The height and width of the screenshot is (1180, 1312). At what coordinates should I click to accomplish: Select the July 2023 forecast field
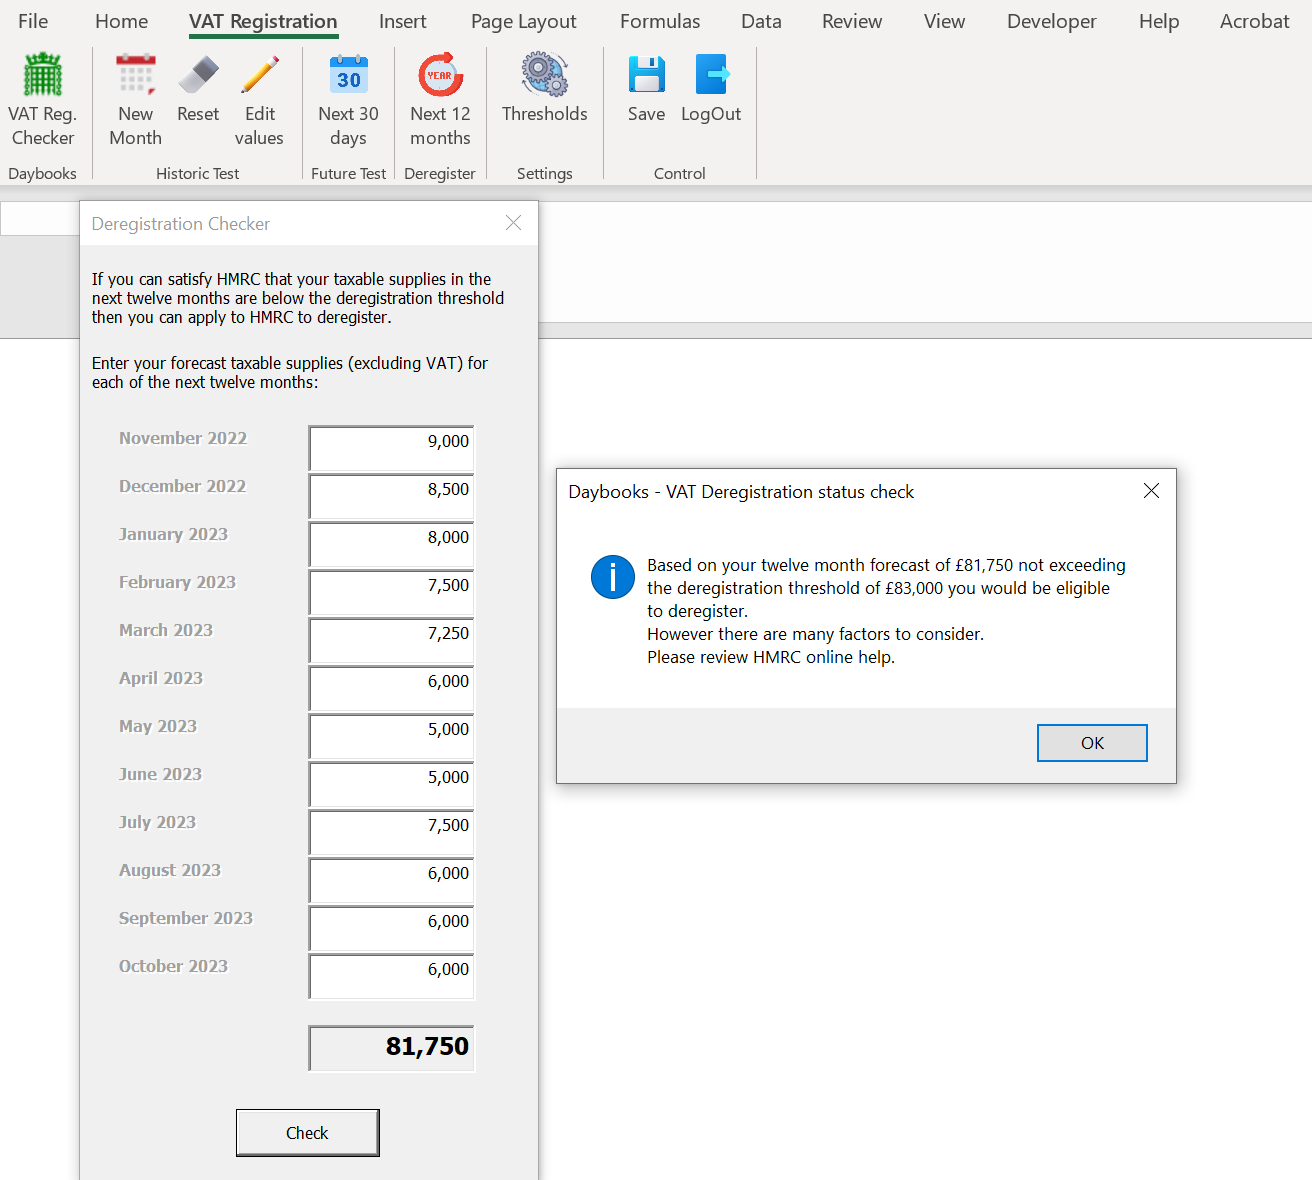coord(391,832)
